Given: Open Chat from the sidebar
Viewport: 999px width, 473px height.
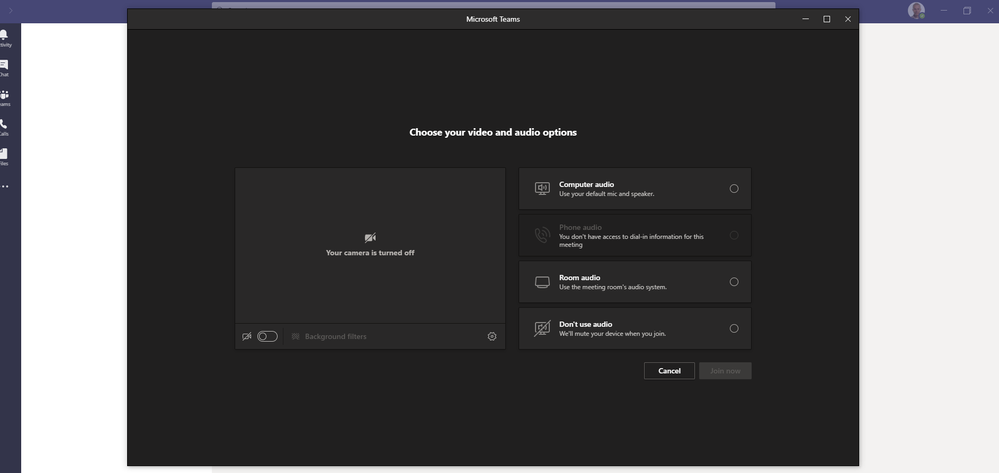Looking at the screenshot, I should 5,68.
